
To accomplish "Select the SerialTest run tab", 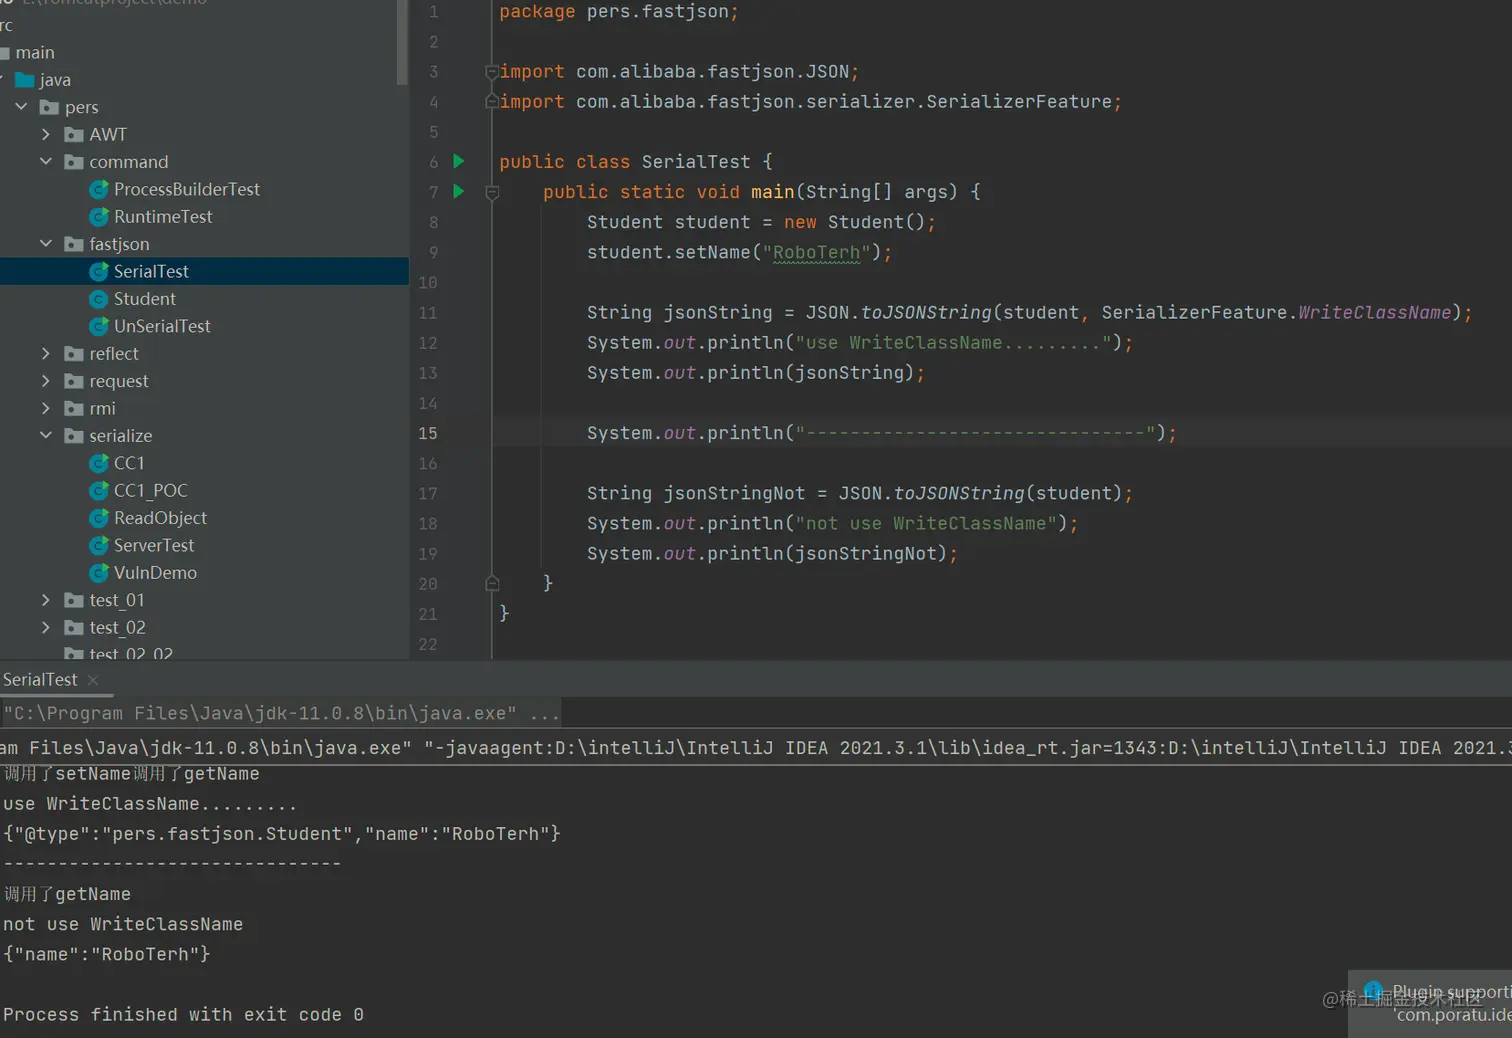I will click(x=40, y=679).
